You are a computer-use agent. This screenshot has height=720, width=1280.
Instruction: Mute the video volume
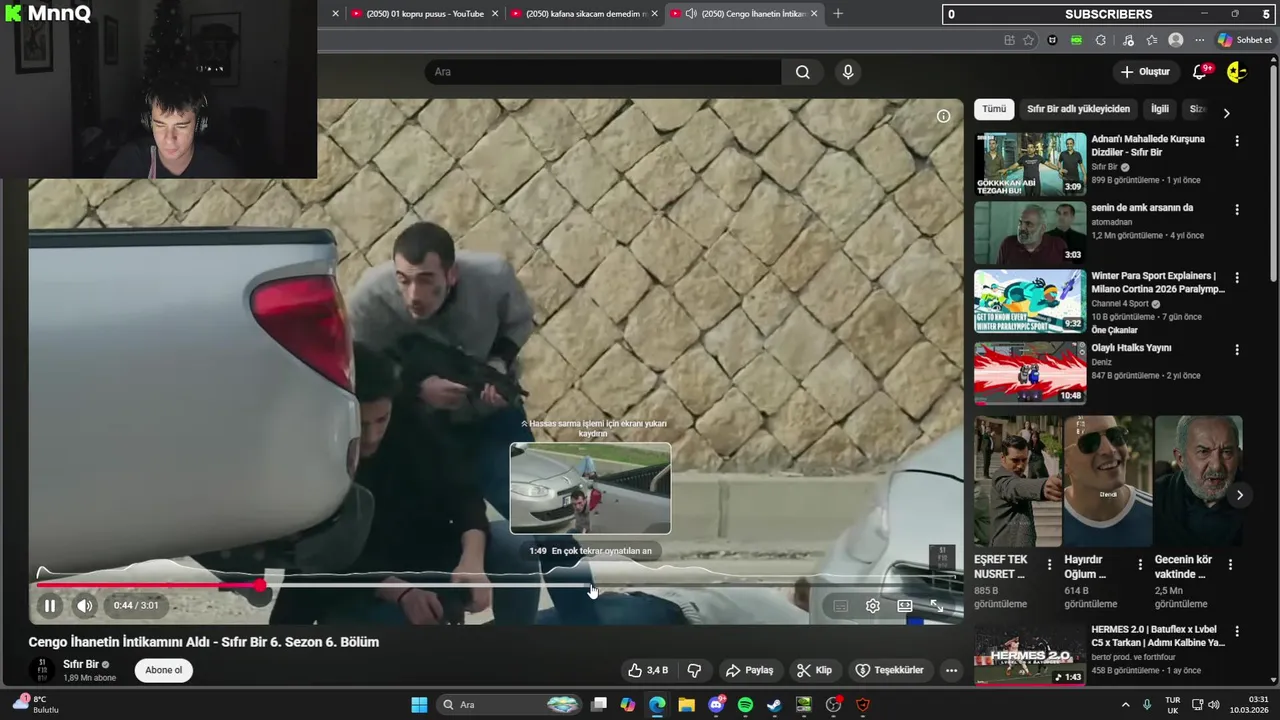[85, 605]
